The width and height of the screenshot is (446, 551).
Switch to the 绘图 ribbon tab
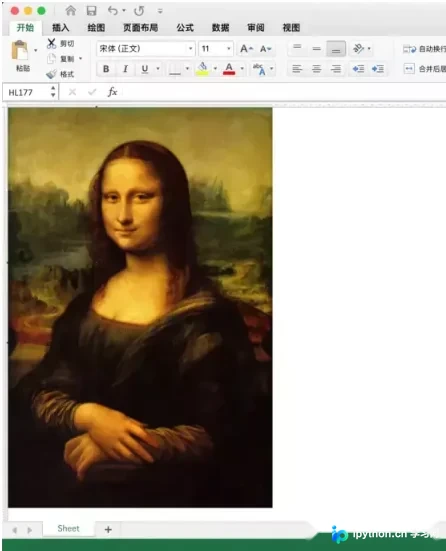[x=96, y=28]
